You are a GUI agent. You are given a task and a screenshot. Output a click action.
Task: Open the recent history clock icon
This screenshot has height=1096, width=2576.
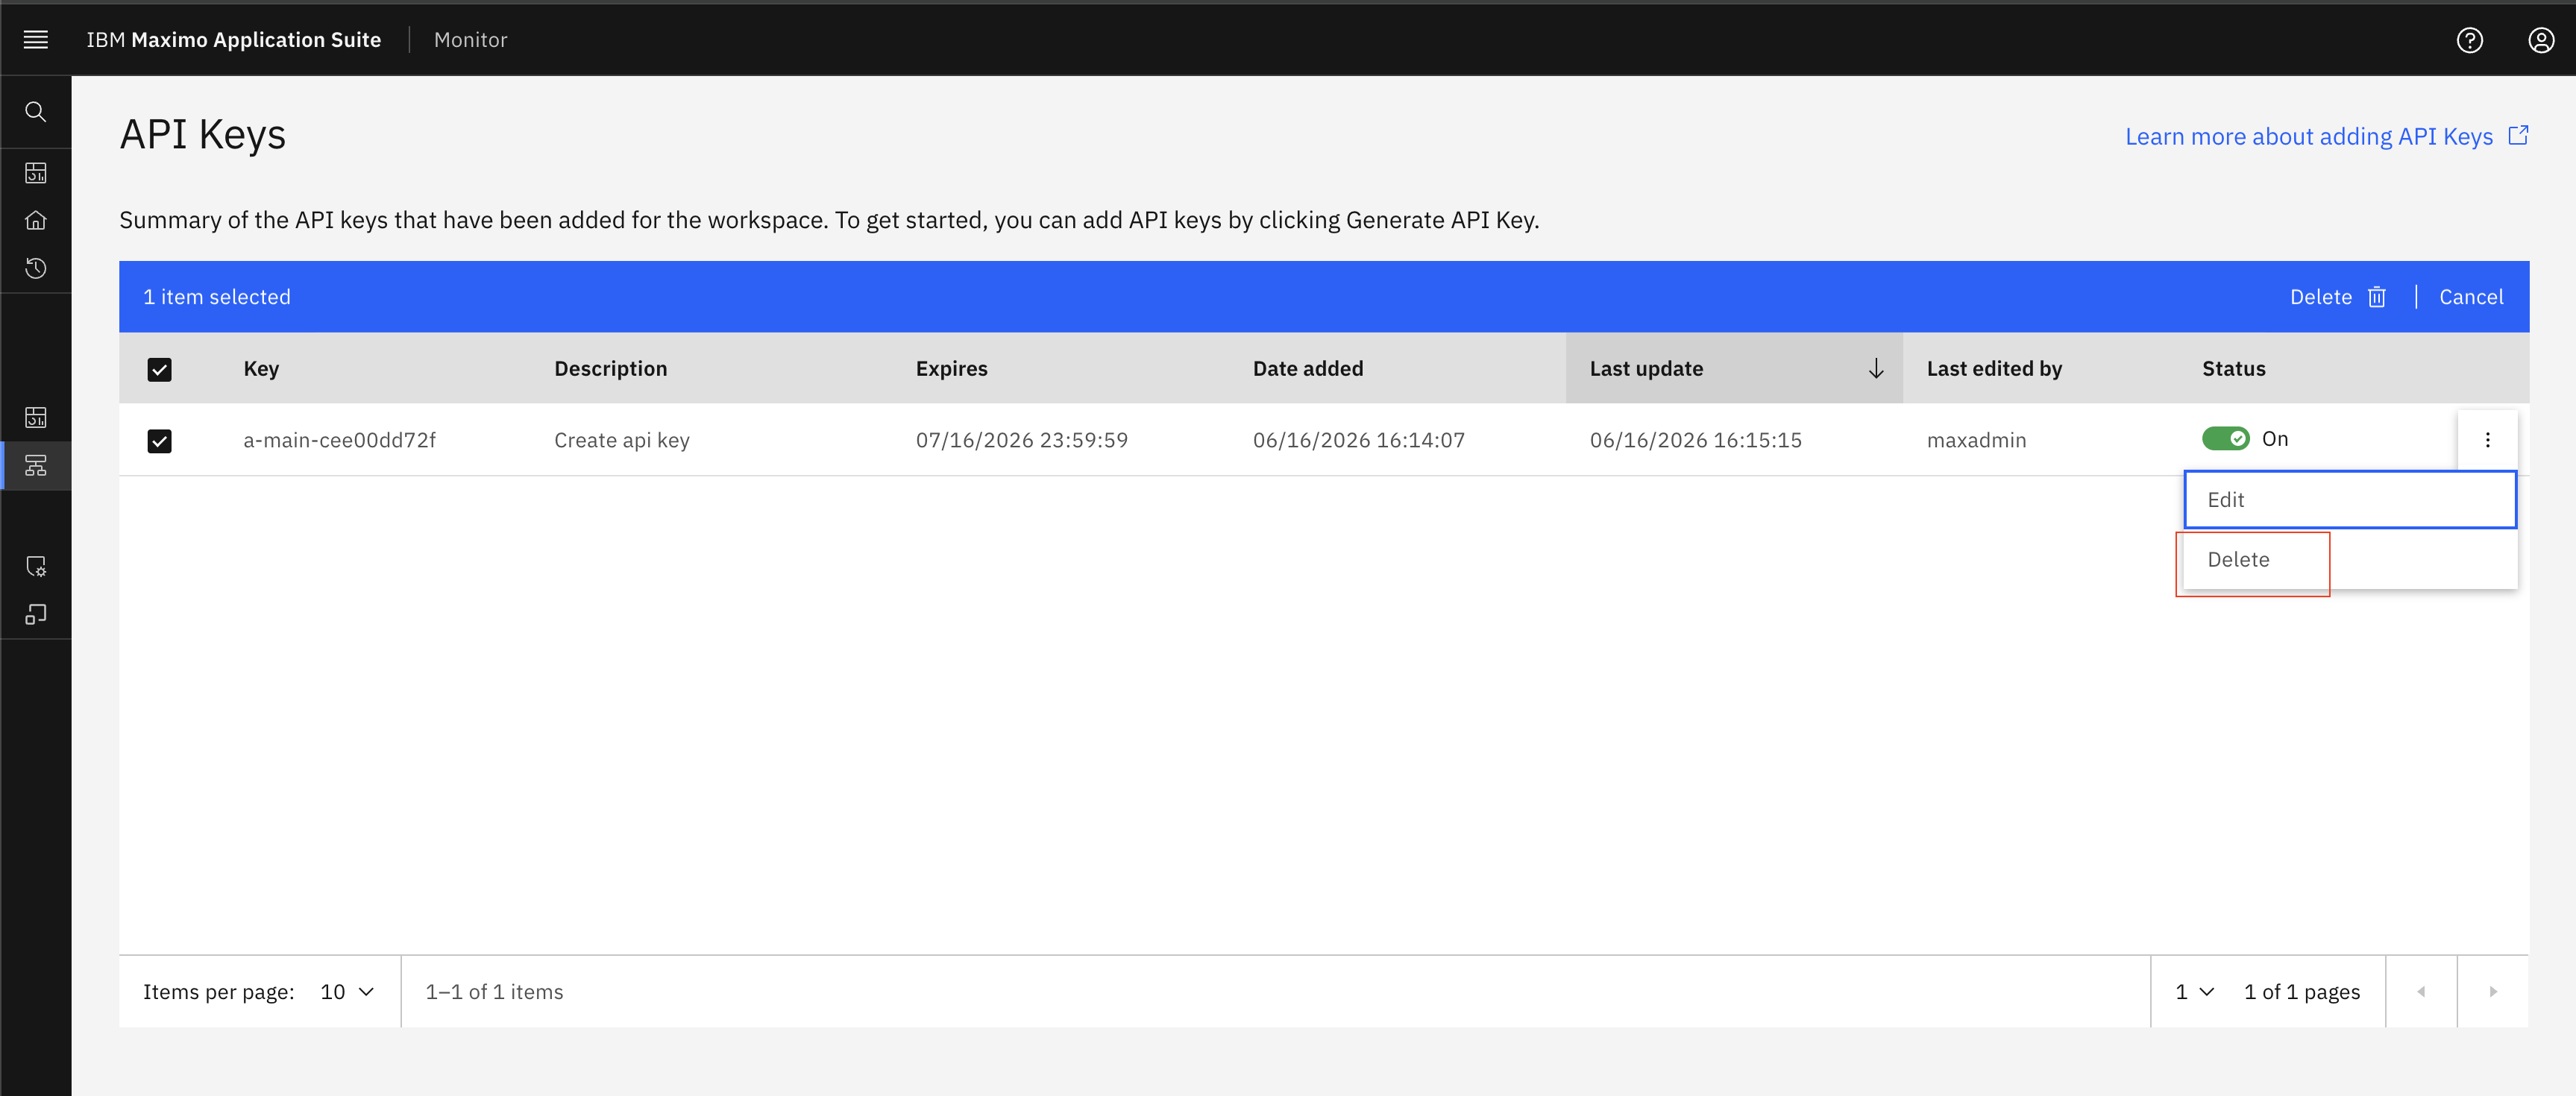pos(36,268)
